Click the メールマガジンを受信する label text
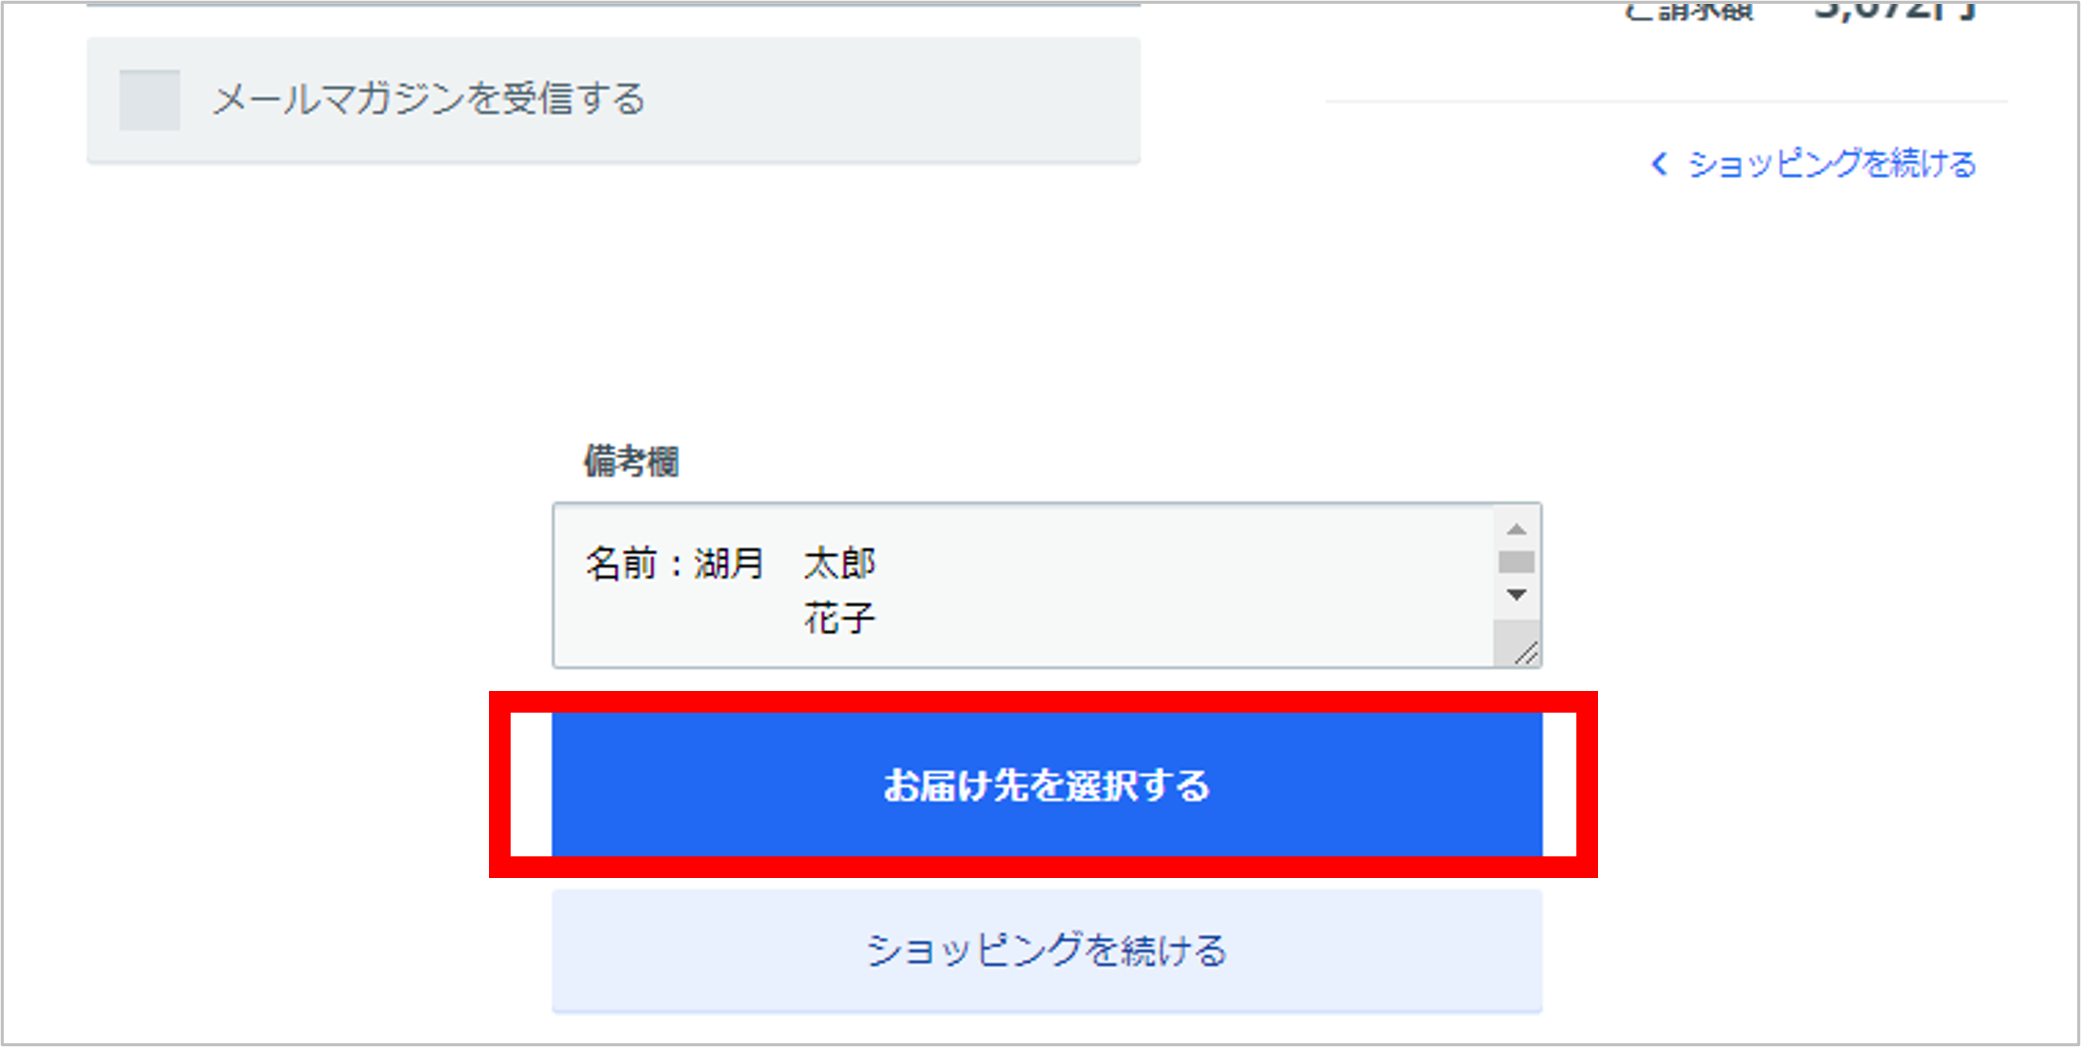This screenshot has width=2081, height=1047. point(429,99)
